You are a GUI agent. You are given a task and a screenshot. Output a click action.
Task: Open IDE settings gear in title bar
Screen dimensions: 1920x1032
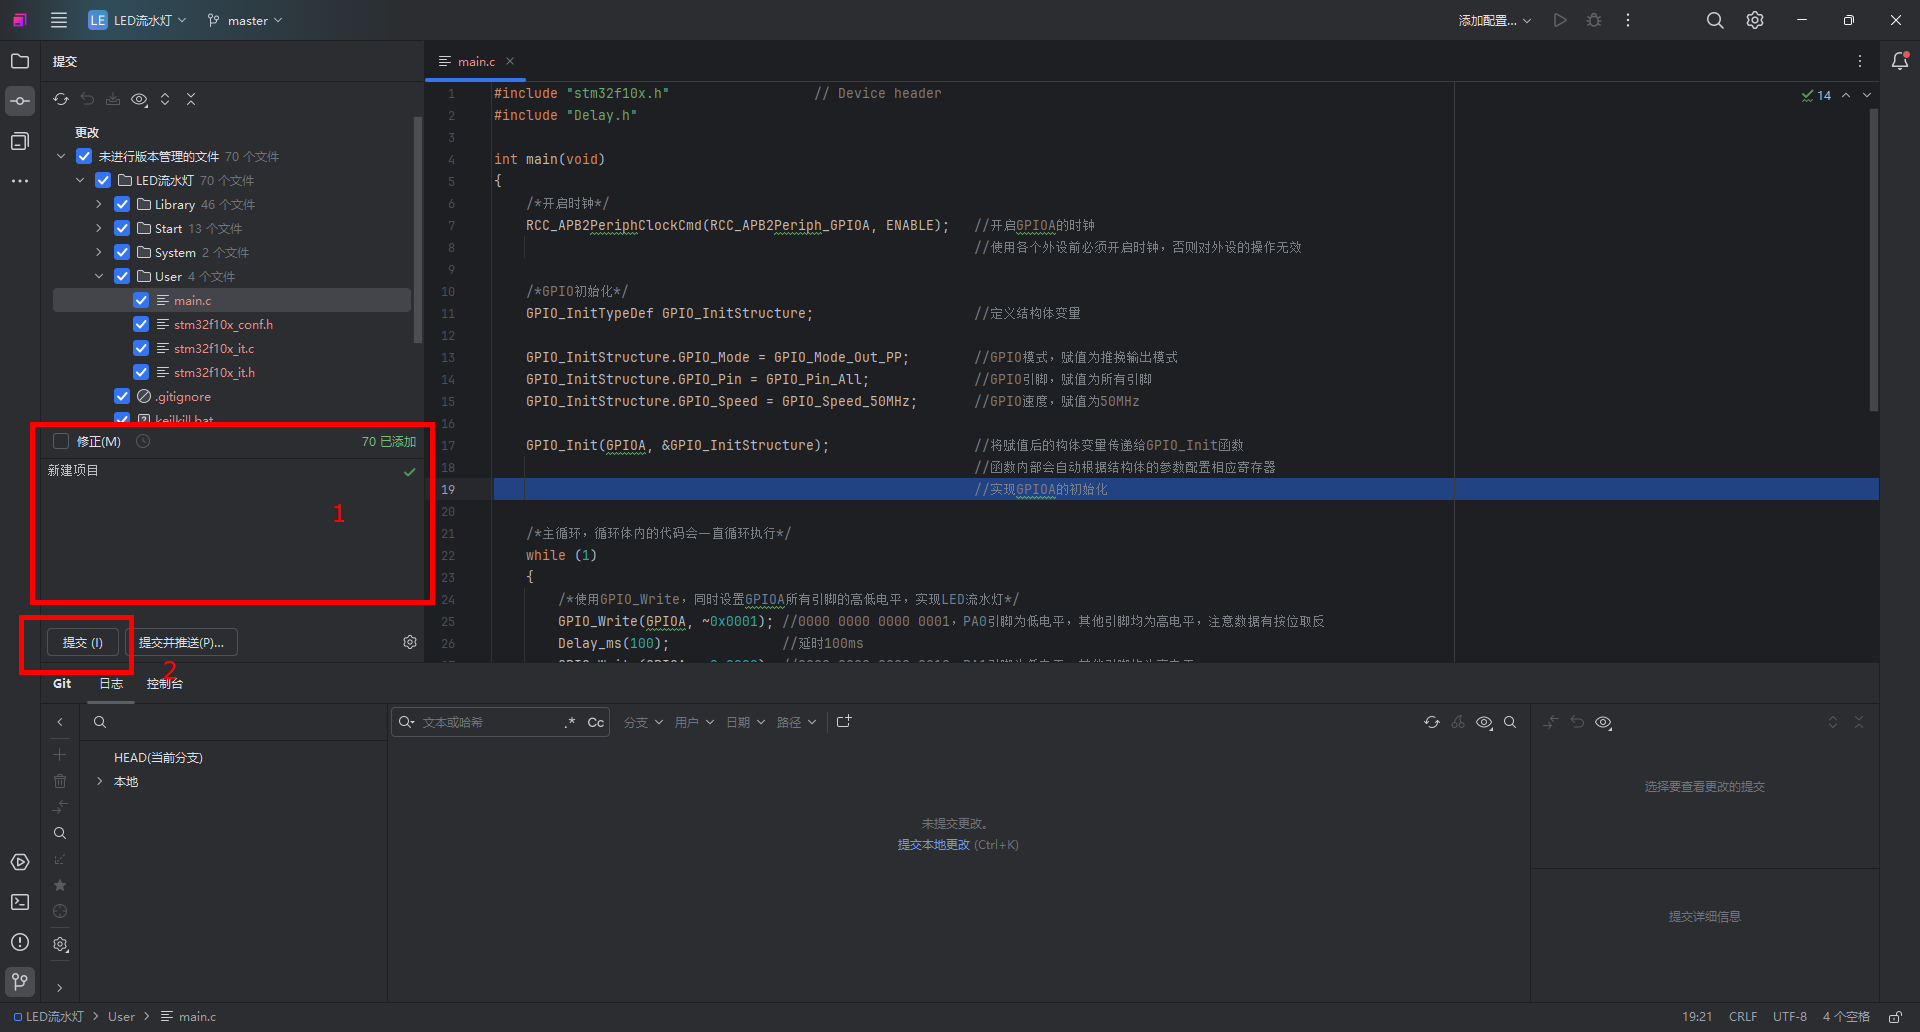[1755, 20]
